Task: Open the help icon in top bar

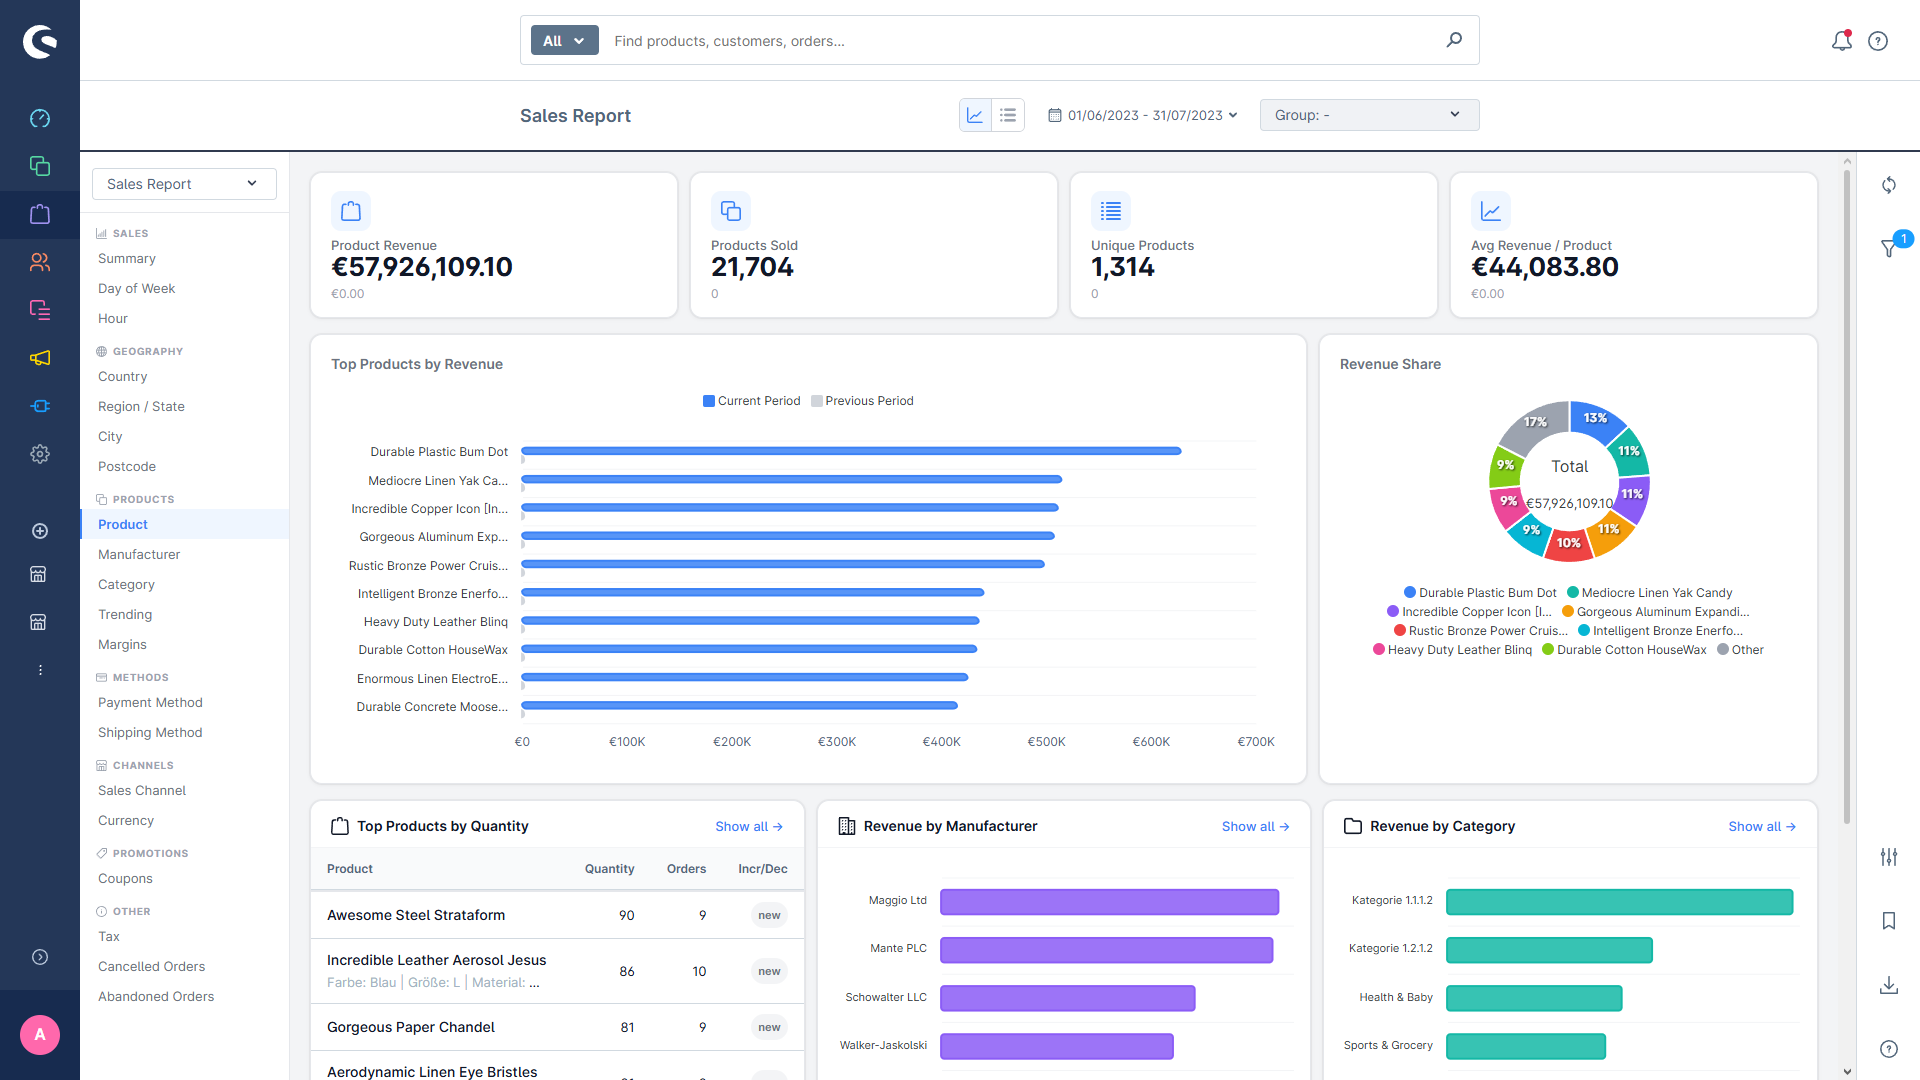Action: 1878,41
